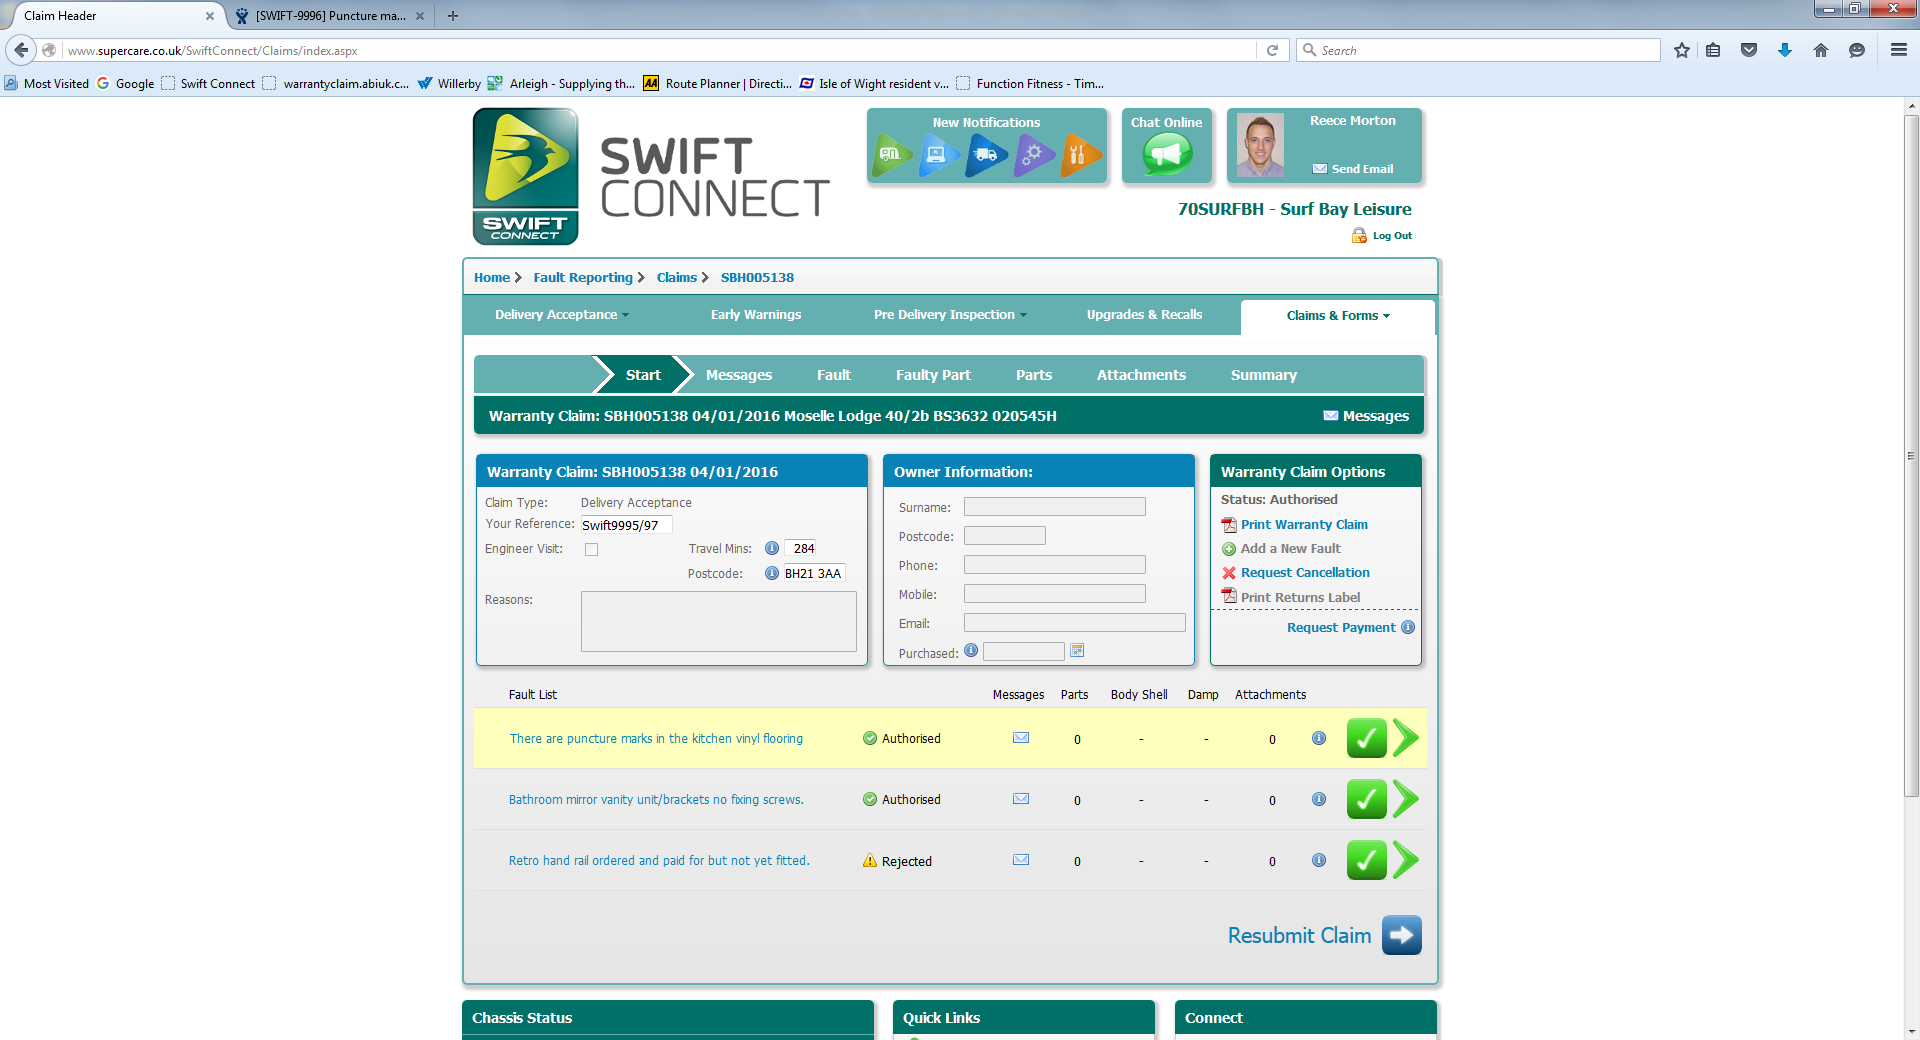
Task: Open the Upgrades & Recalls tab
Action: 1144,314
